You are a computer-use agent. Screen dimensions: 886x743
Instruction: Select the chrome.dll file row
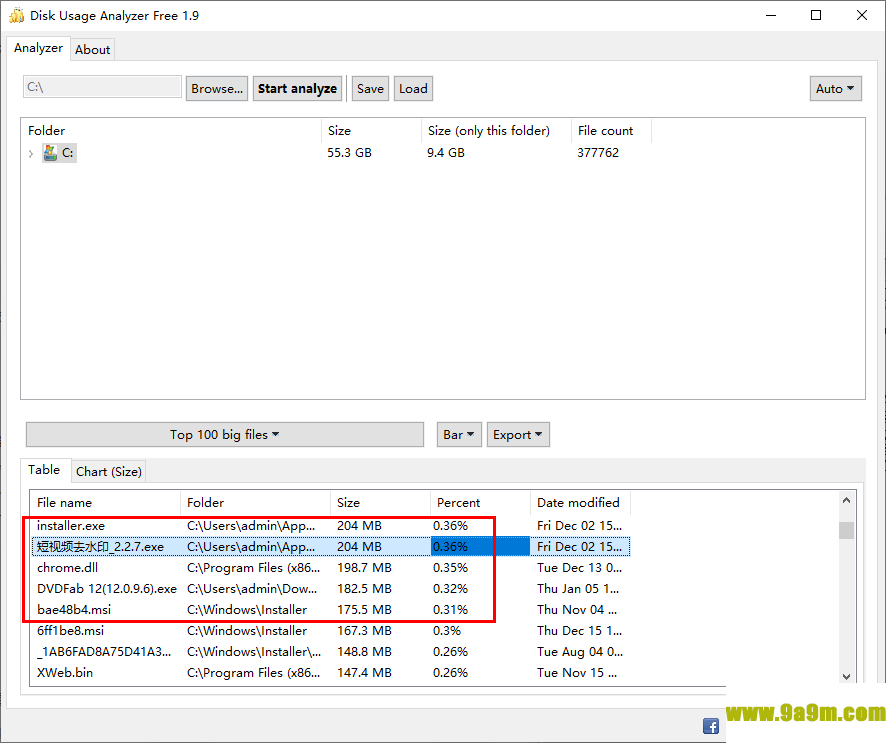(331, 567)
